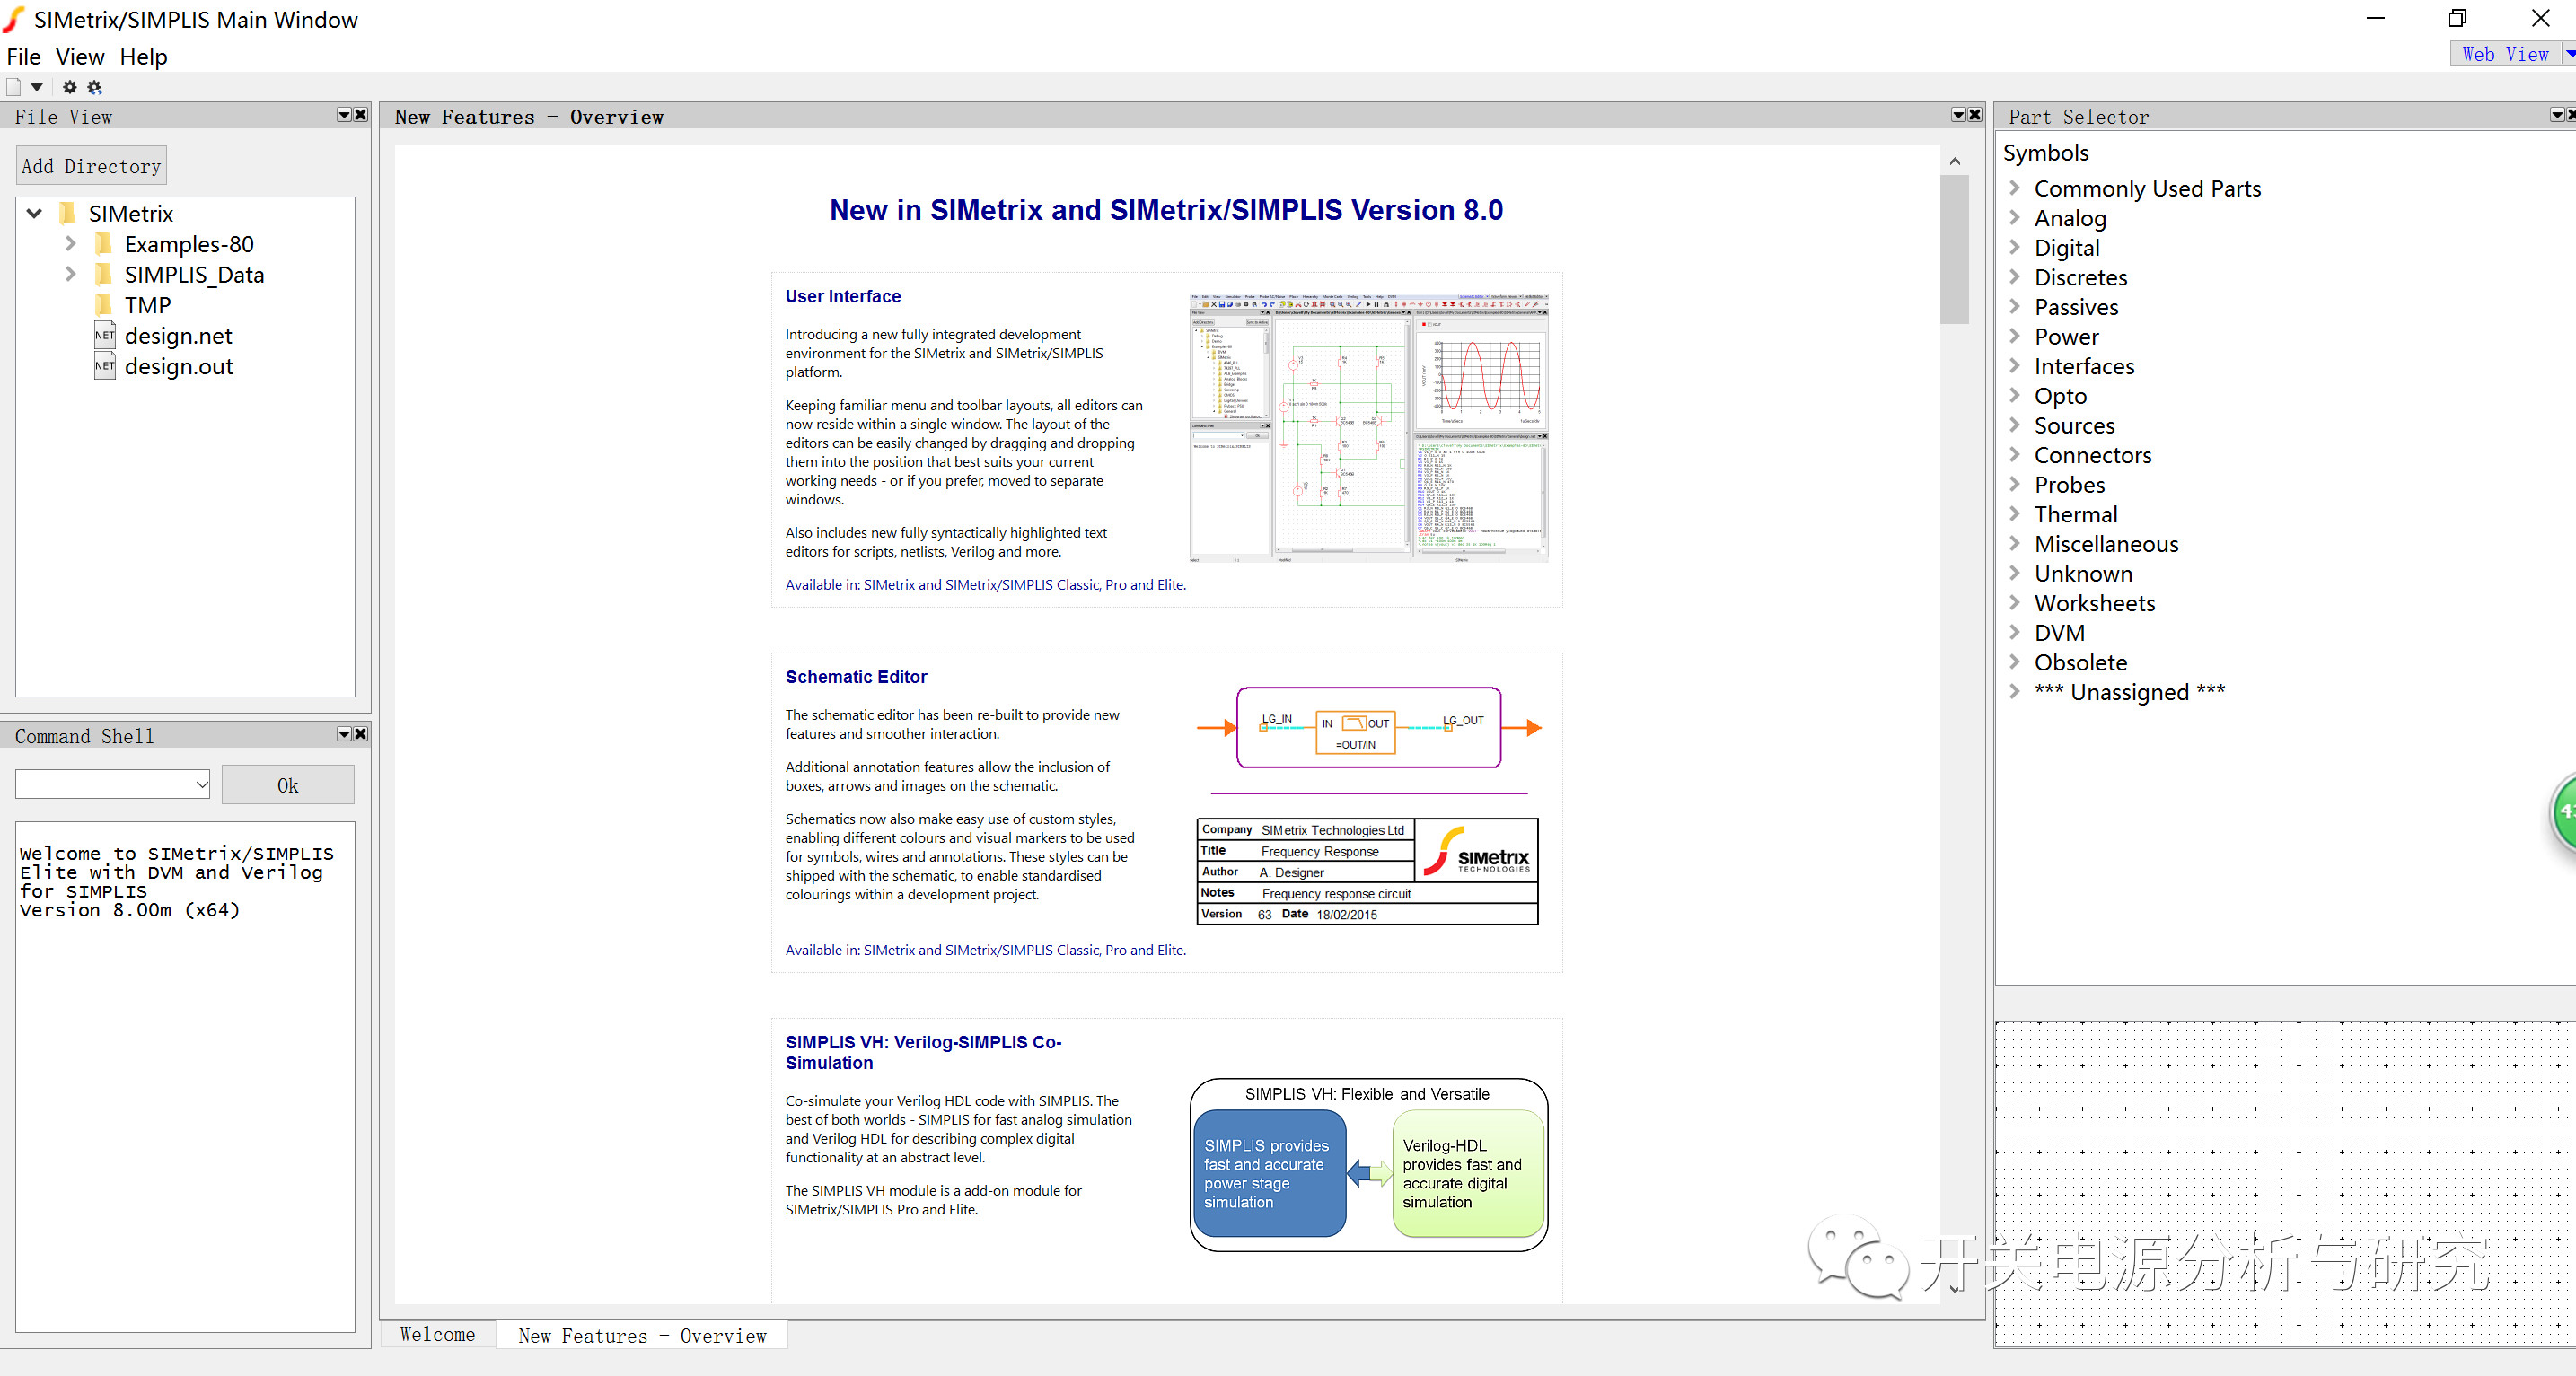Click the gear icon with blue arrows
2576x1376 pixels.
[x=95, y=87]
